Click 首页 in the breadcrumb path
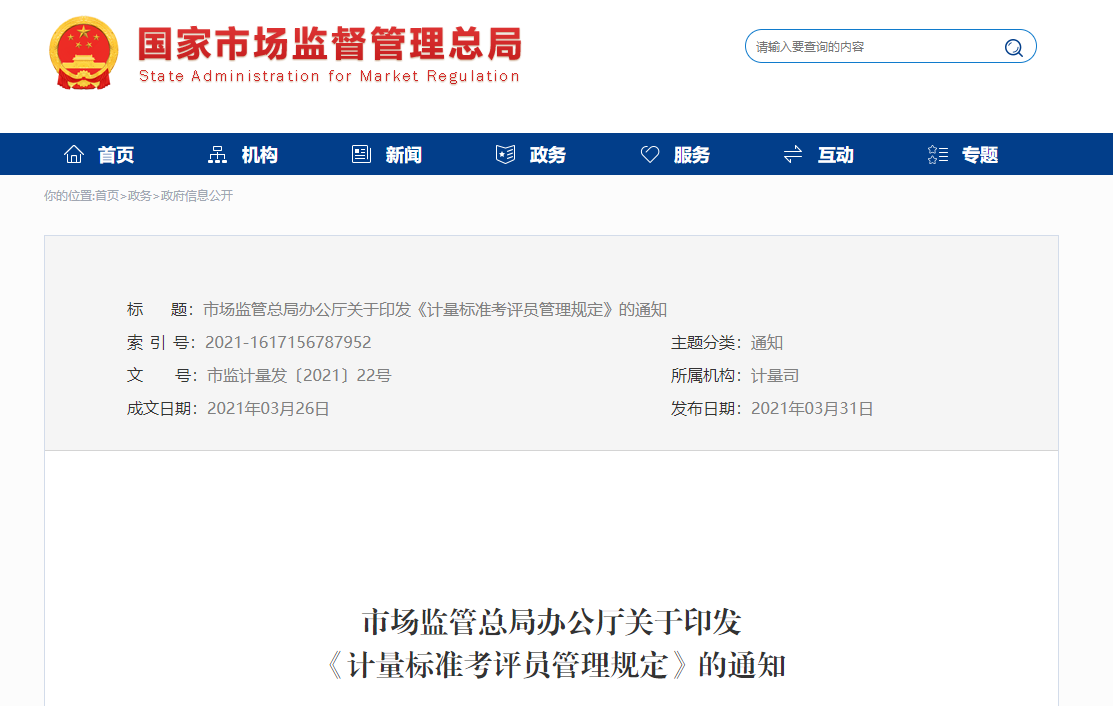This screenshot has width=1113, height=706. tap(107, 196)
